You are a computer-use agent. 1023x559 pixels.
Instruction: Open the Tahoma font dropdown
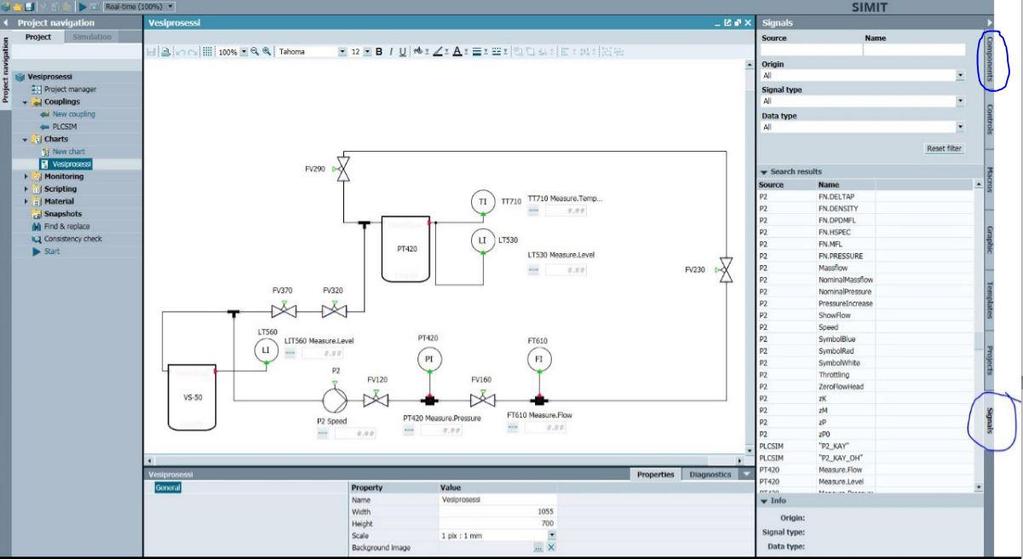pos(342,52)
